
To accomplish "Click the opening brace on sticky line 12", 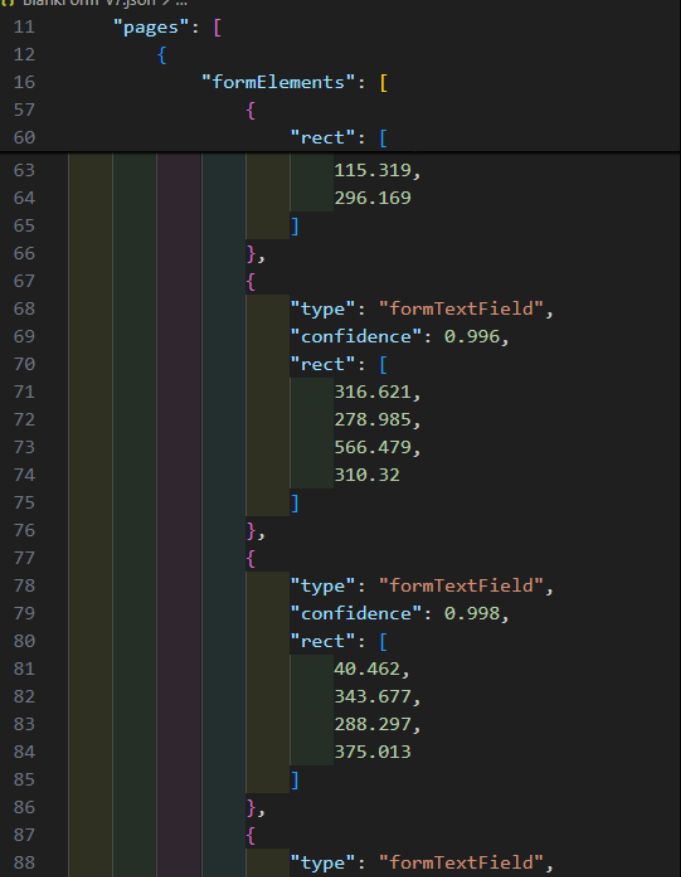I will (162, 55).
